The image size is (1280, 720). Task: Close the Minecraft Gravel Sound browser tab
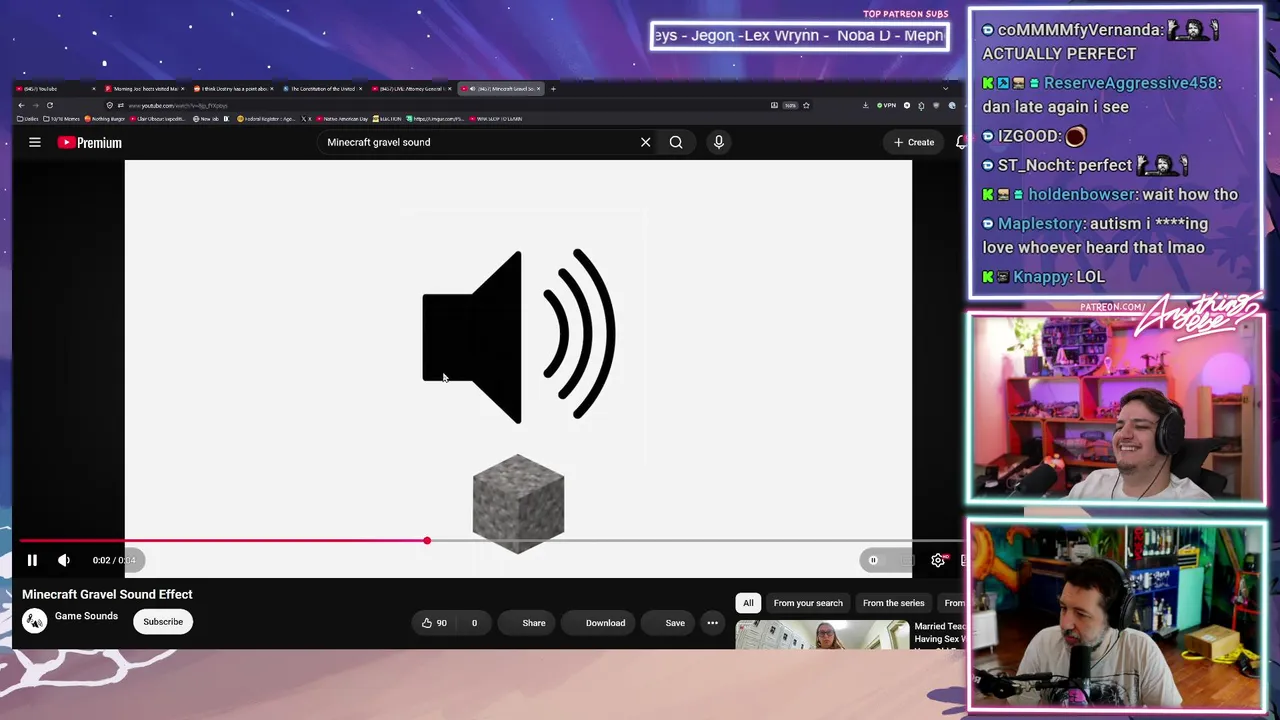point(539,89)
